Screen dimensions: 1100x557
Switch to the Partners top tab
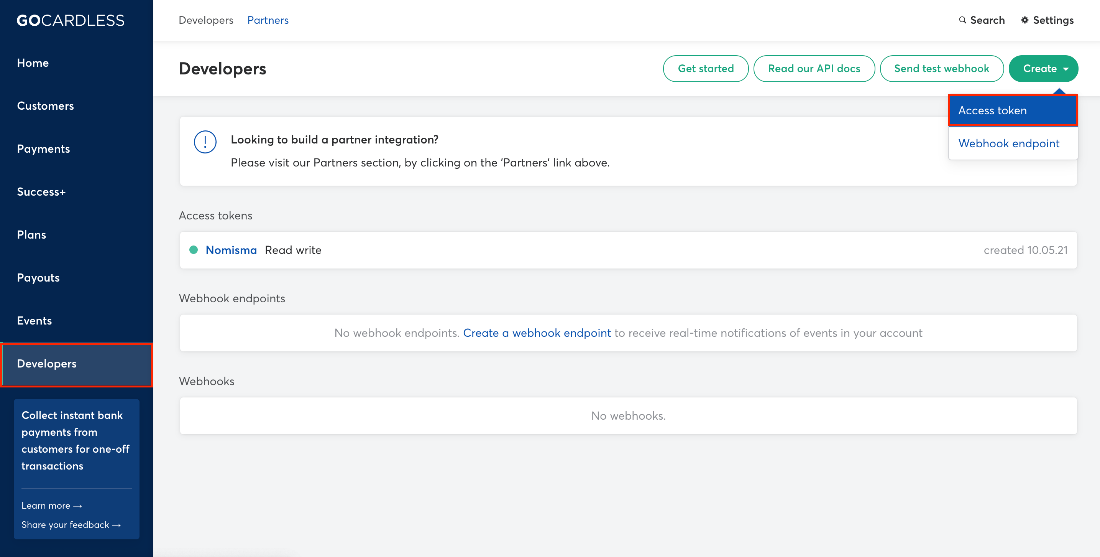267,20
